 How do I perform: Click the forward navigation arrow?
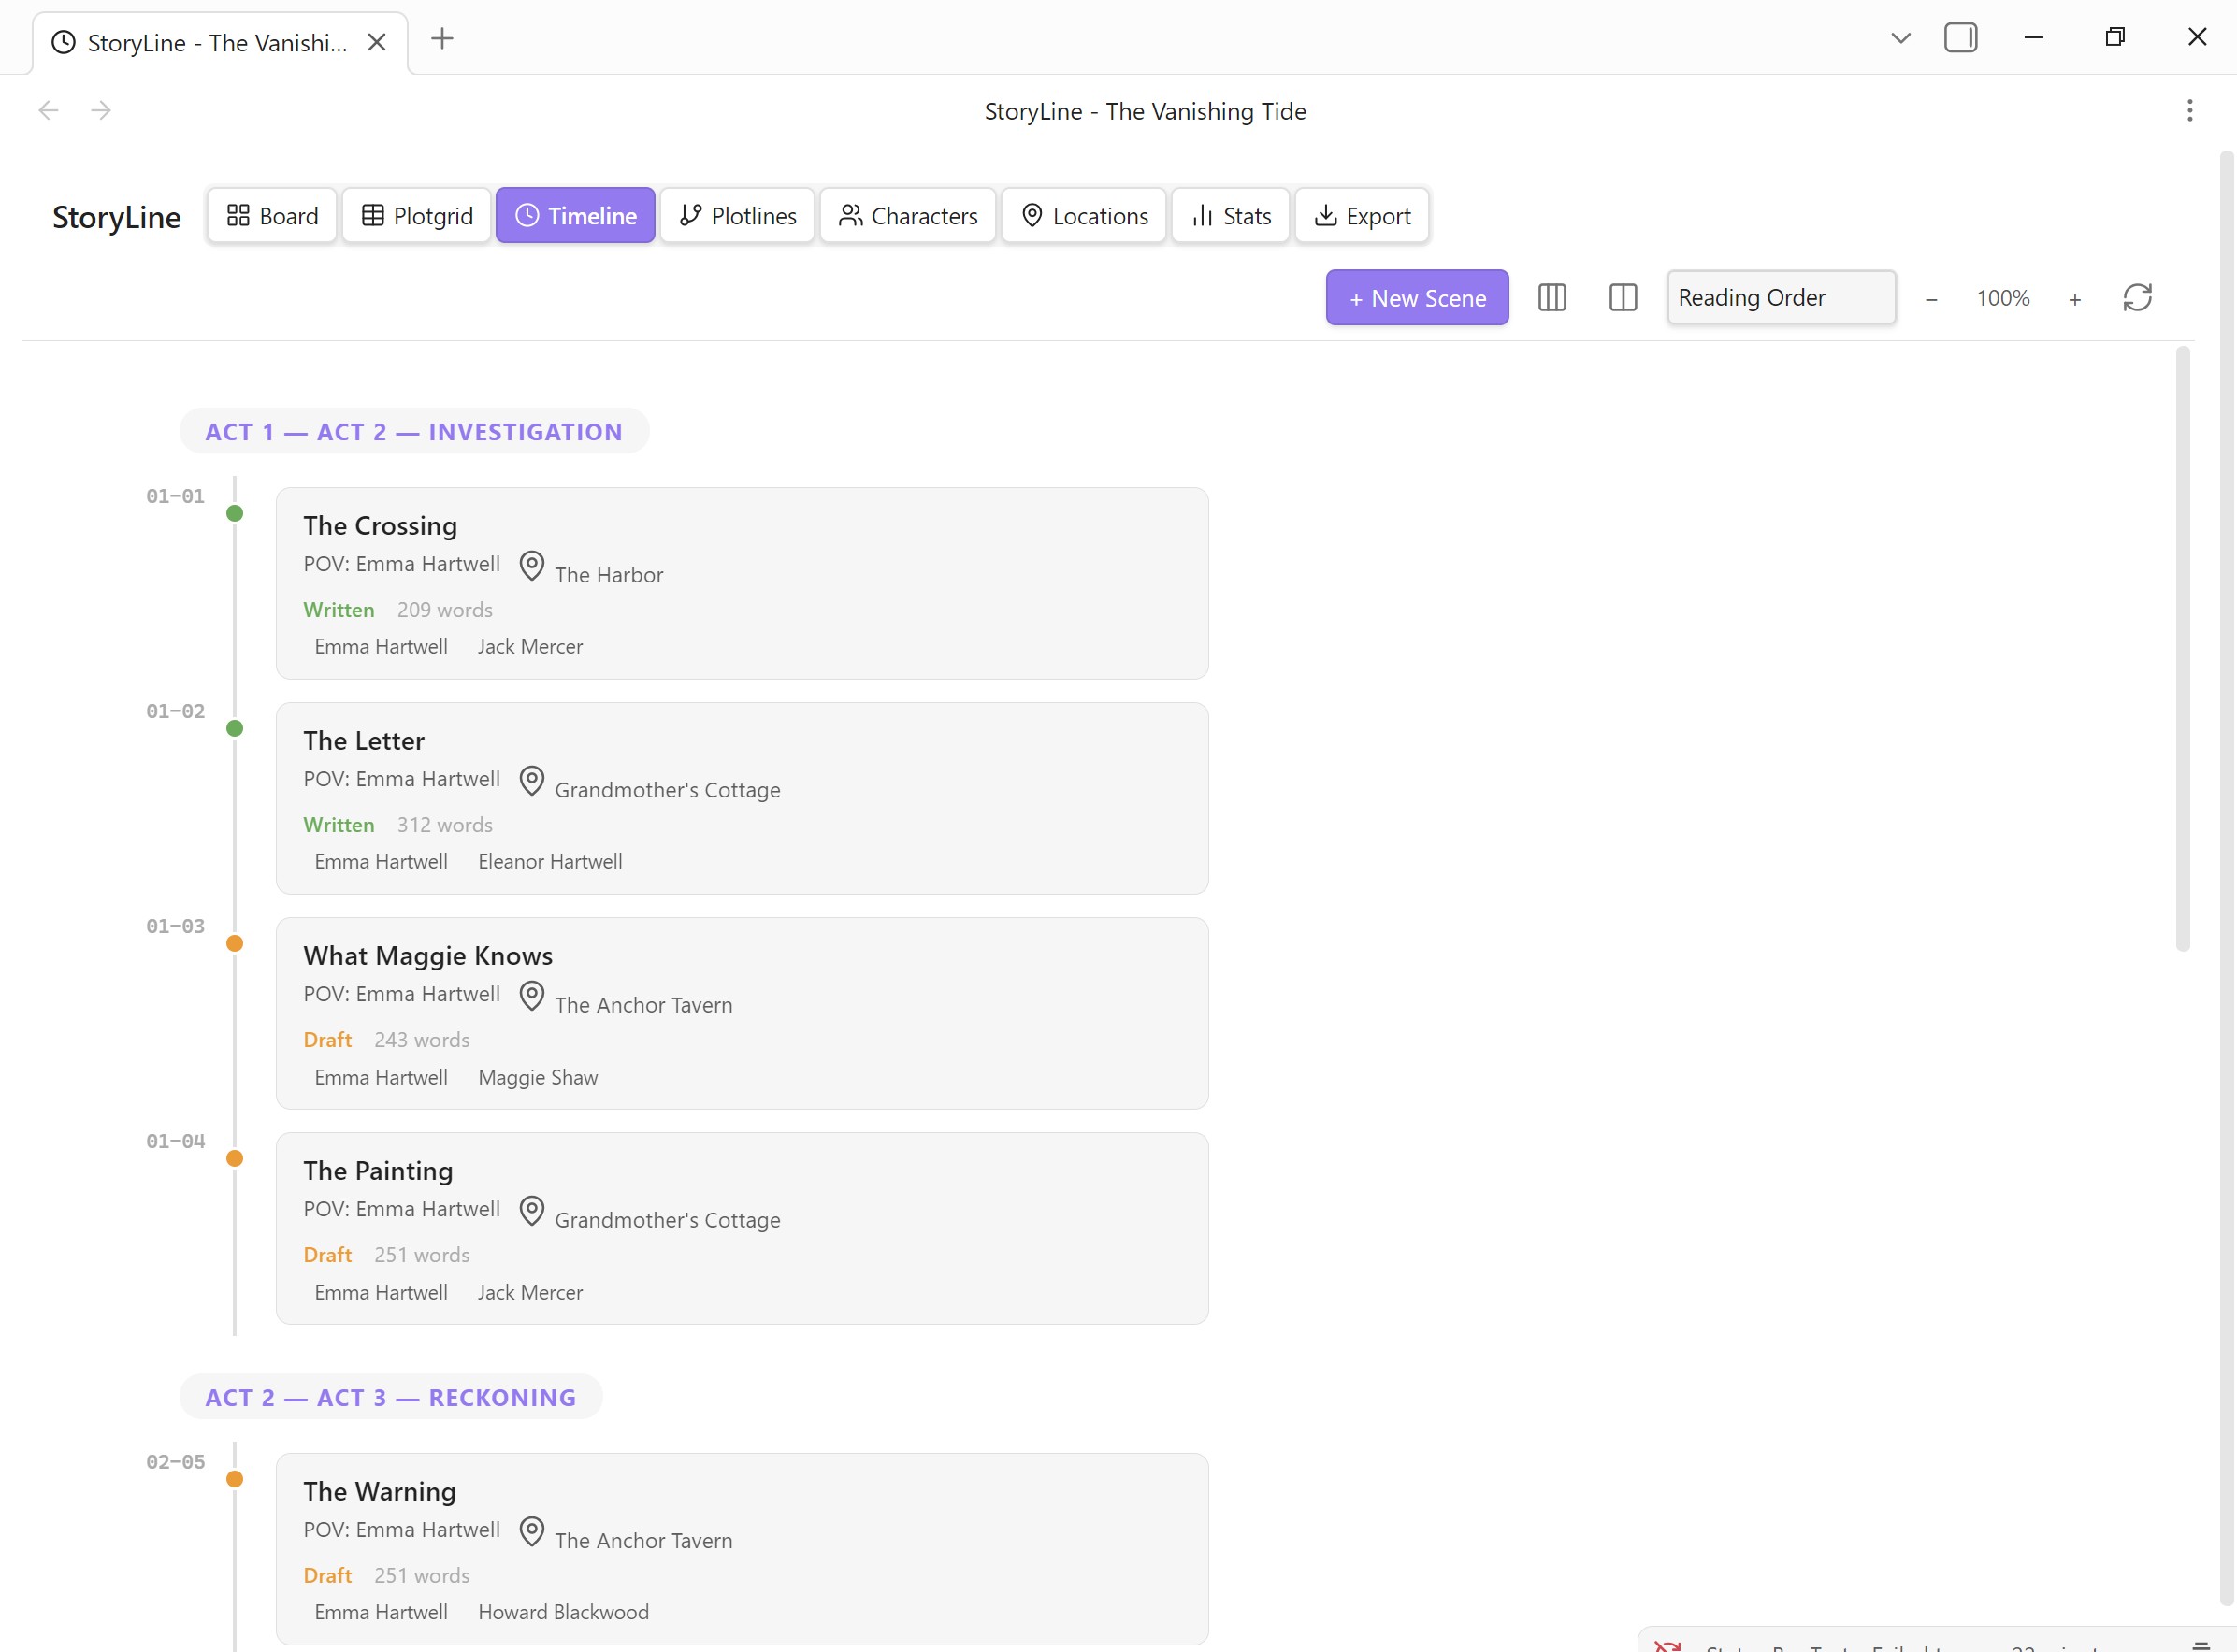pyautogui.click(x=101, y=110)
